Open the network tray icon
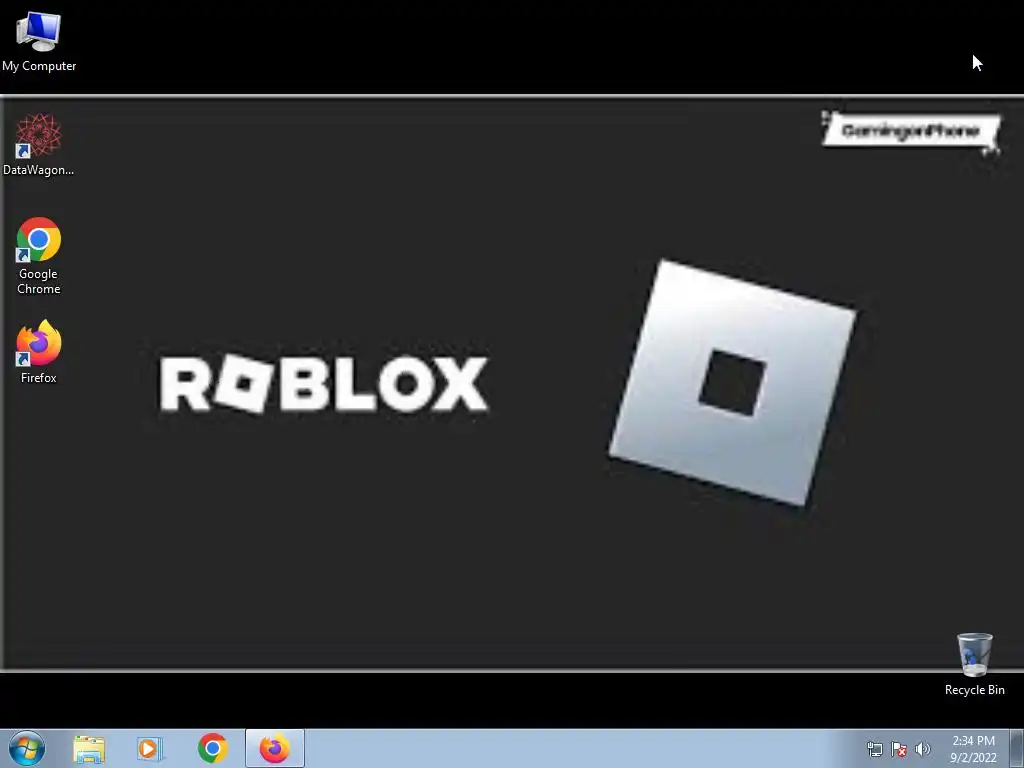The height and width of the screenshot is (768, 1024). point(874,749)
